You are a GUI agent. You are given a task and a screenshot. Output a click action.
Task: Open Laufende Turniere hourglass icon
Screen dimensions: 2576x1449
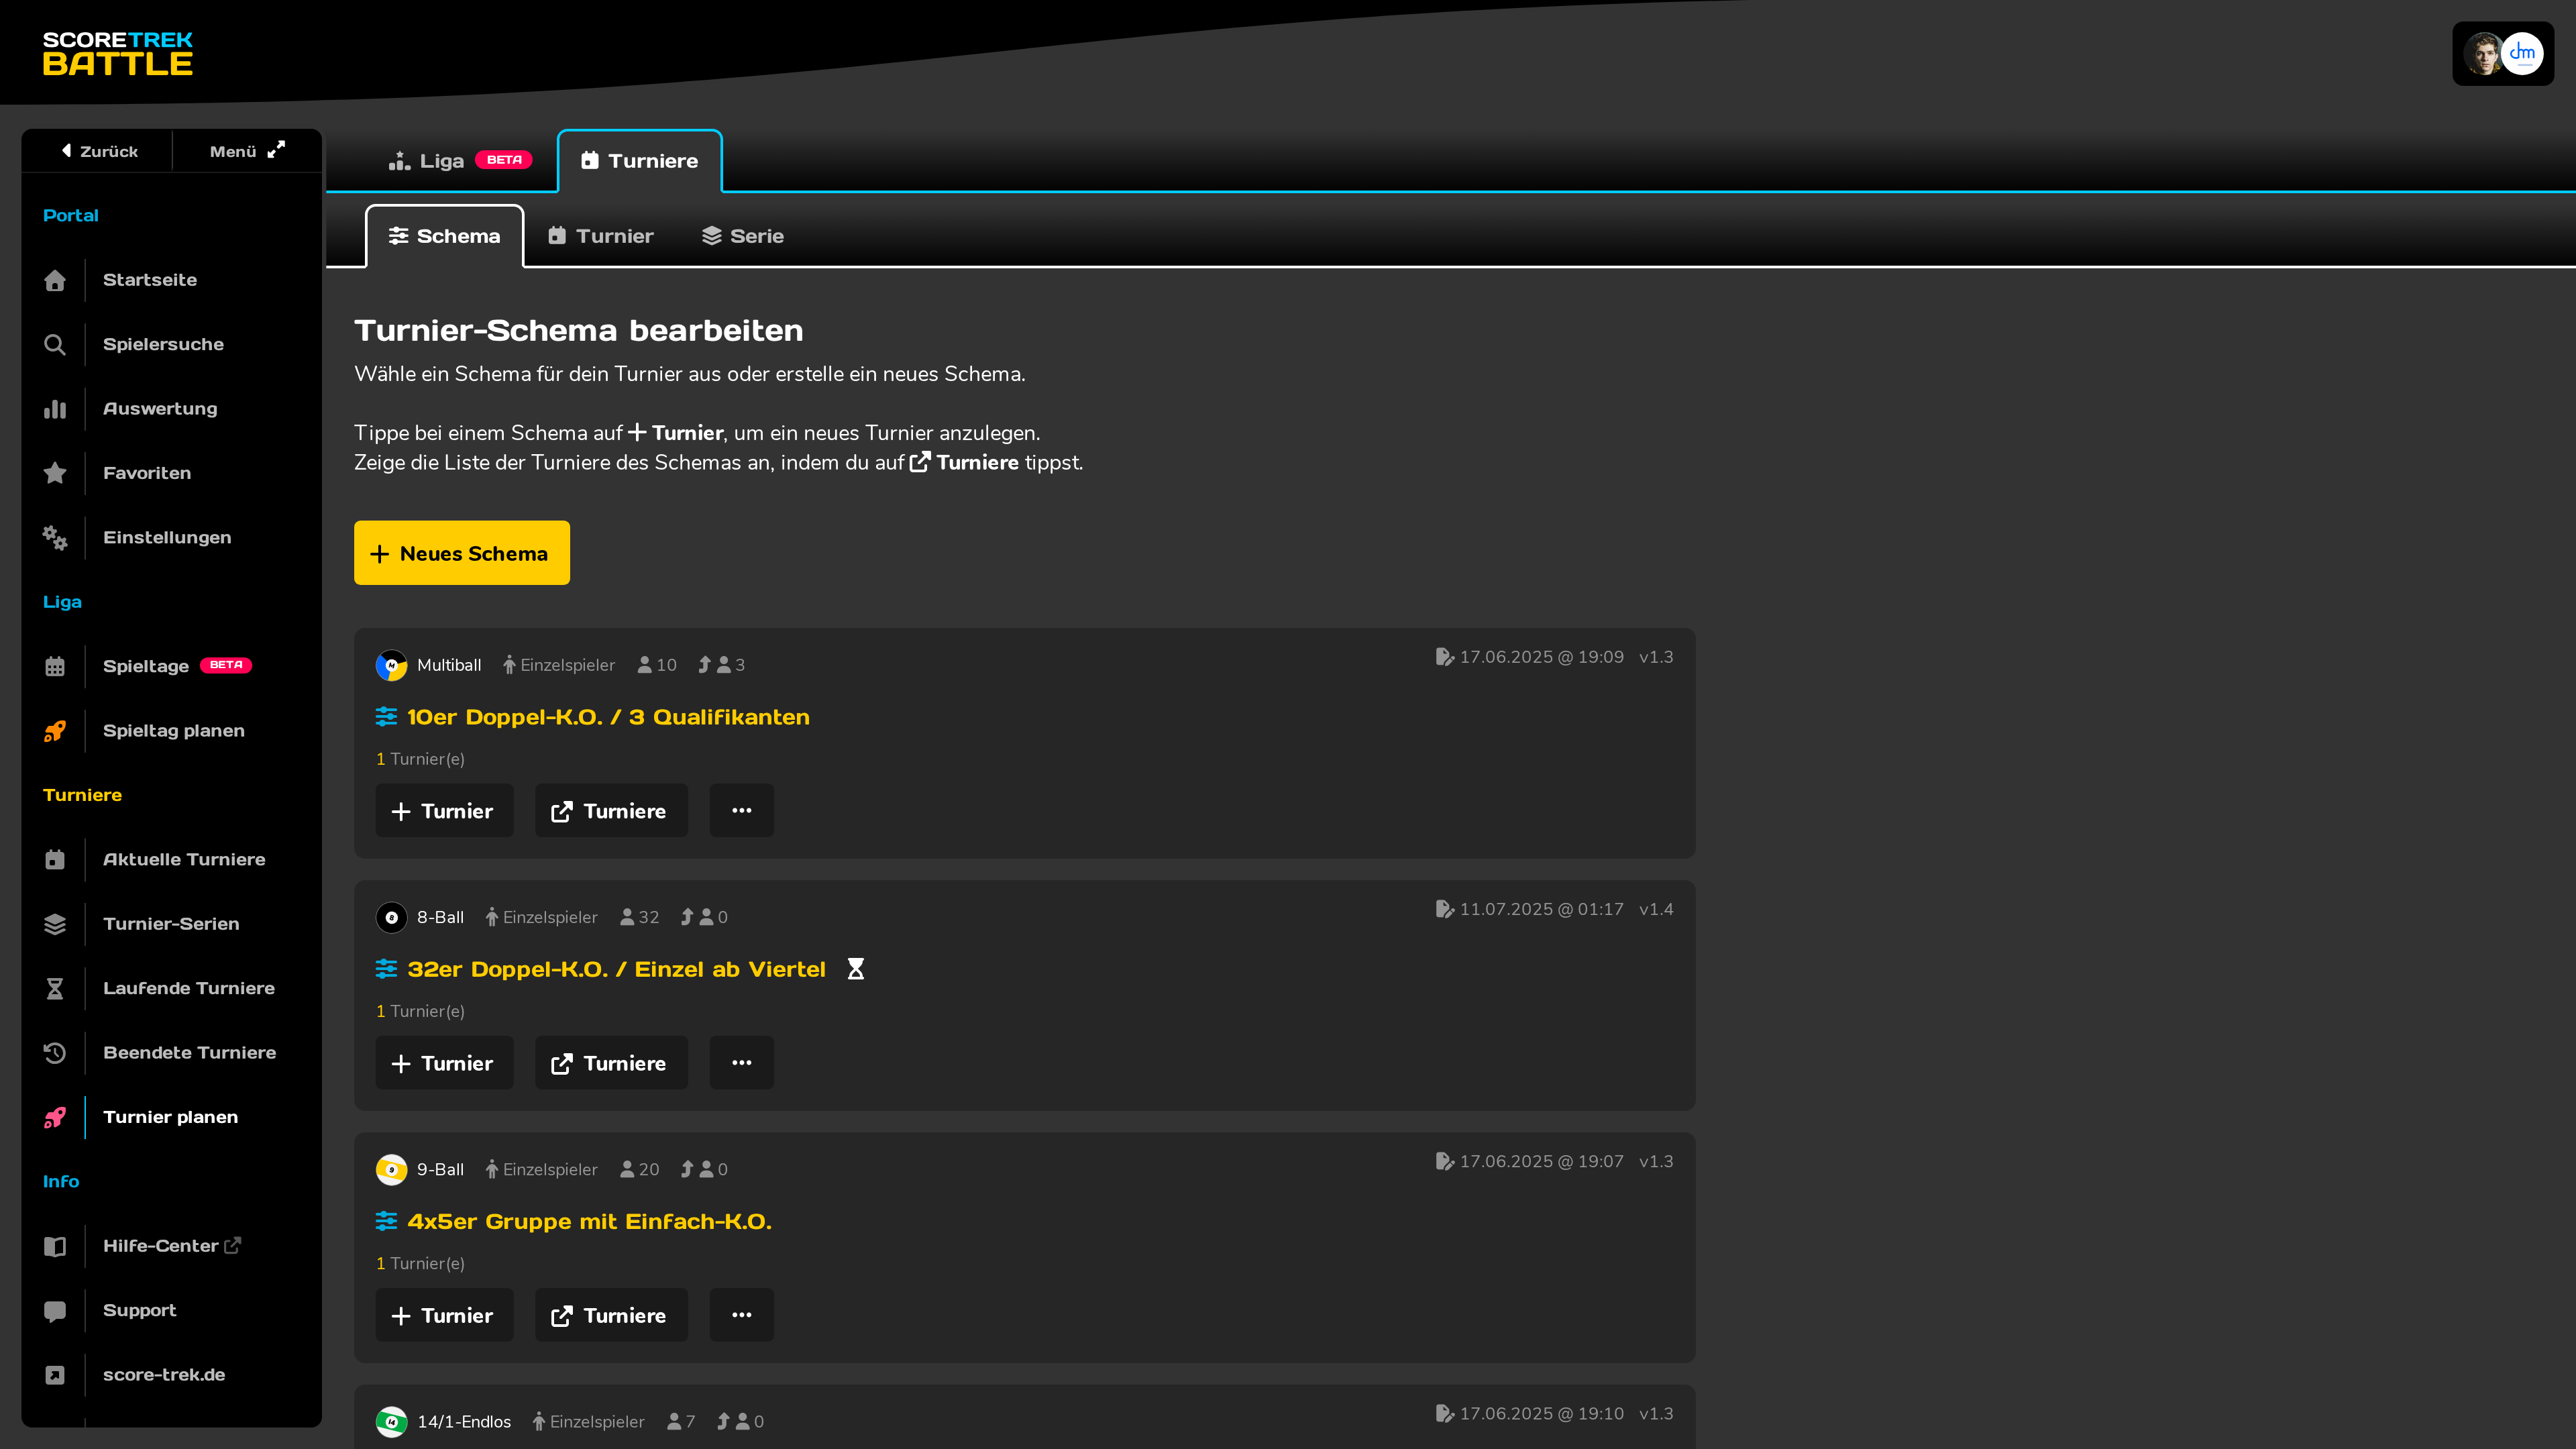[55, 988]
